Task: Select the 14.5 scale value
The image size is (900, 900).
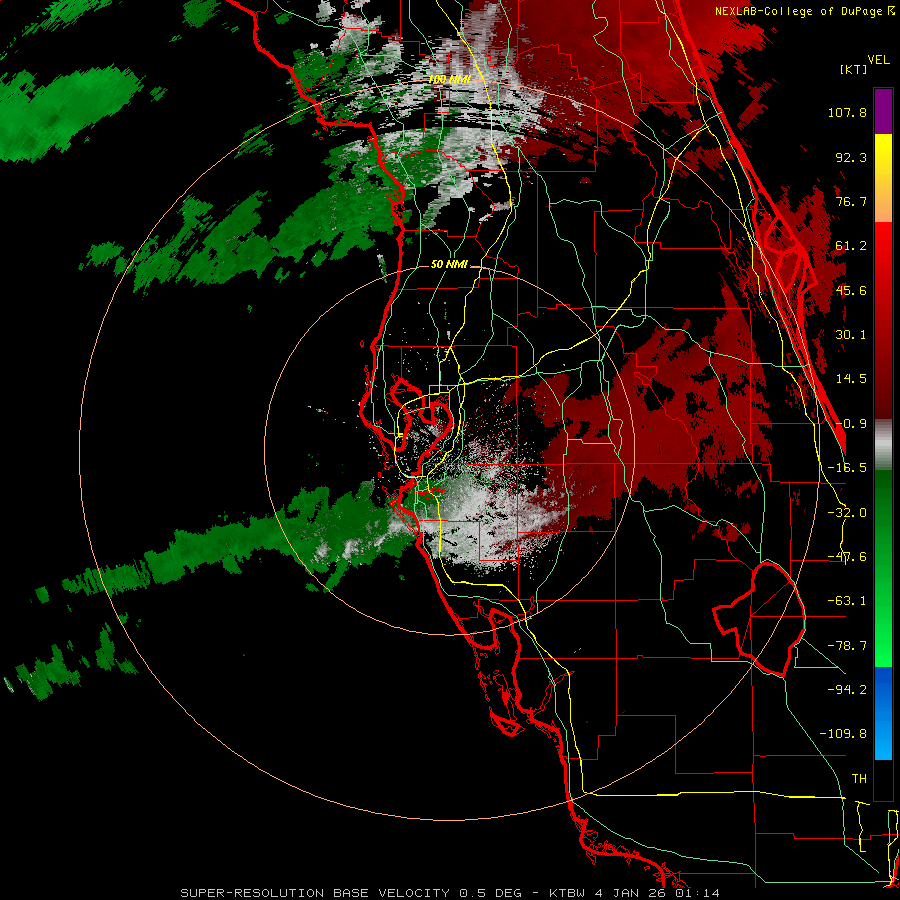Action: click(851, 379)
